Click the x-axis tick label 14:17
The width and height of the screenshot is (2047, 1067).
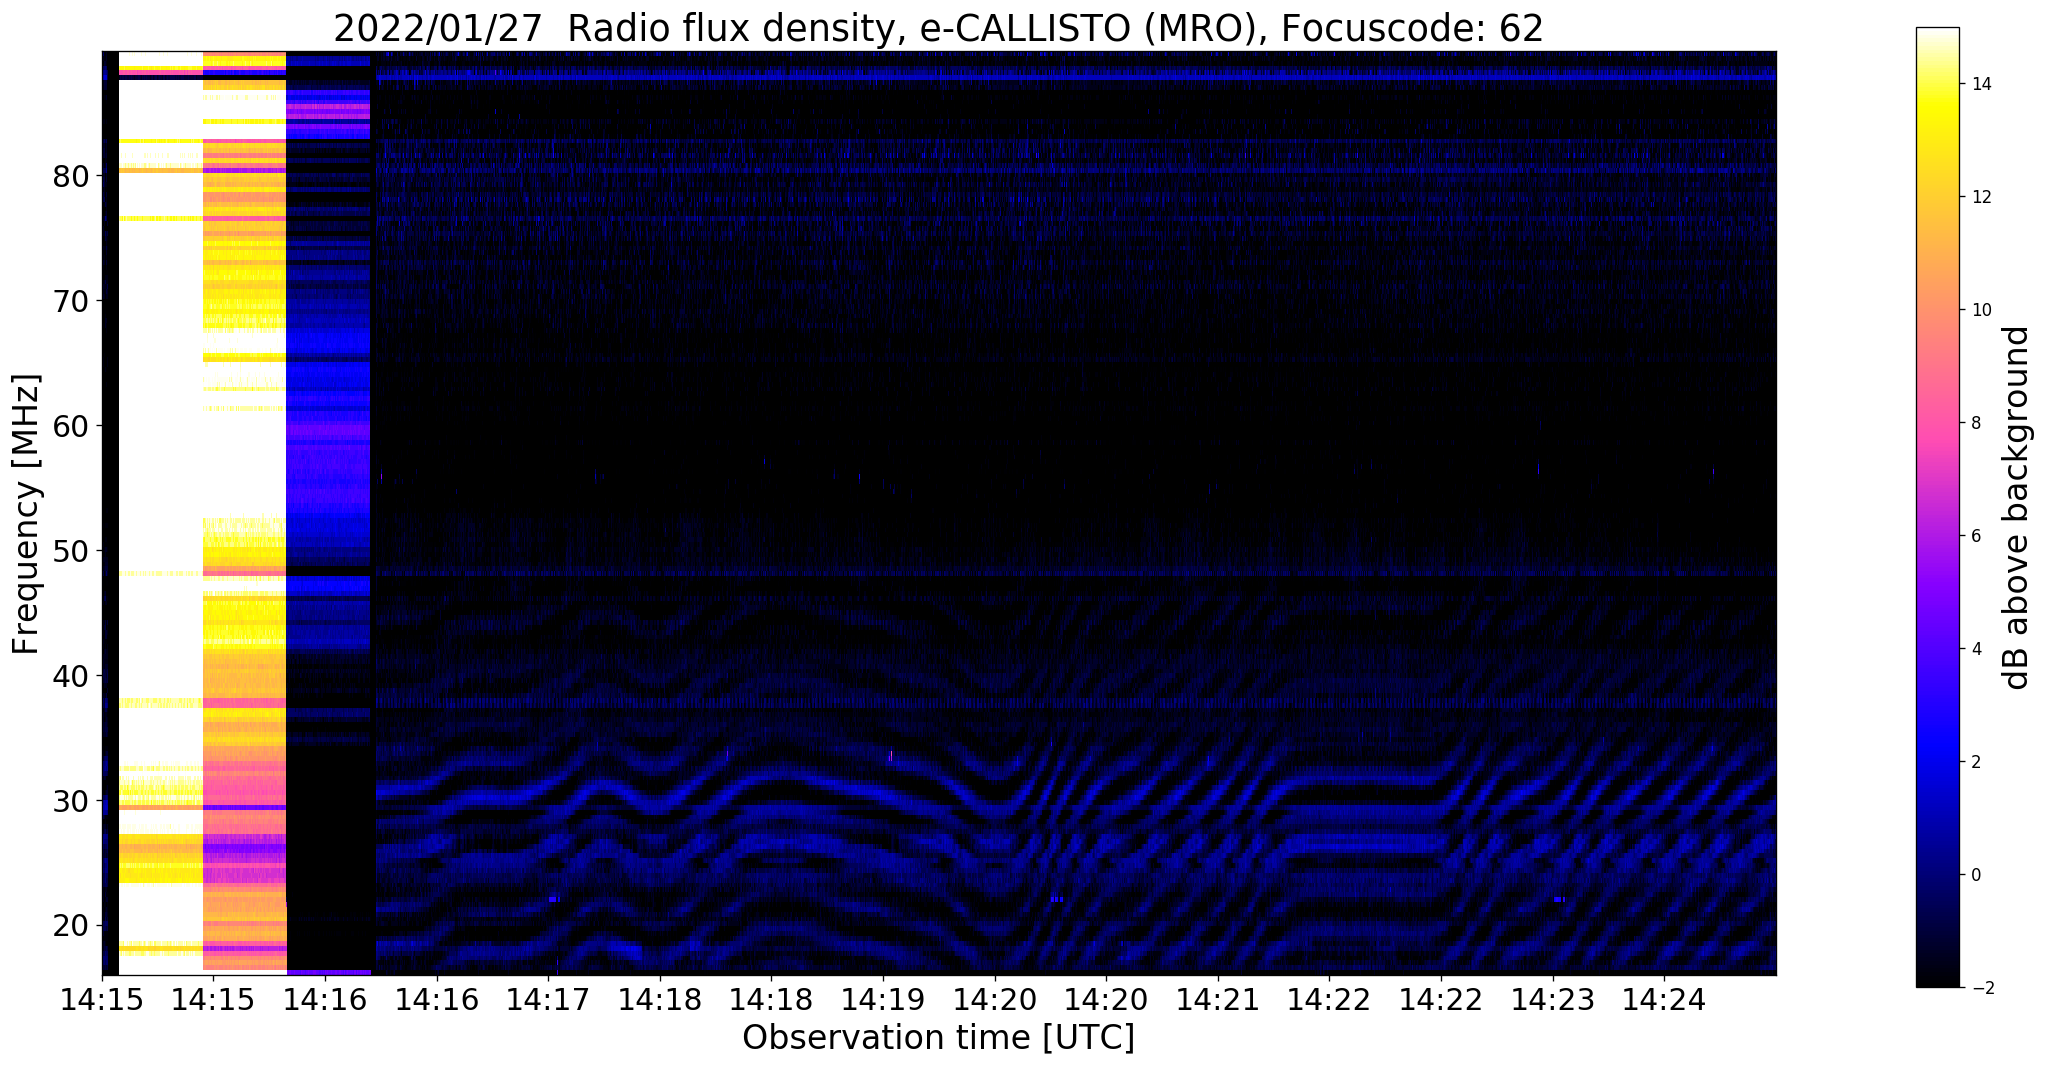[x=548, y=999]
